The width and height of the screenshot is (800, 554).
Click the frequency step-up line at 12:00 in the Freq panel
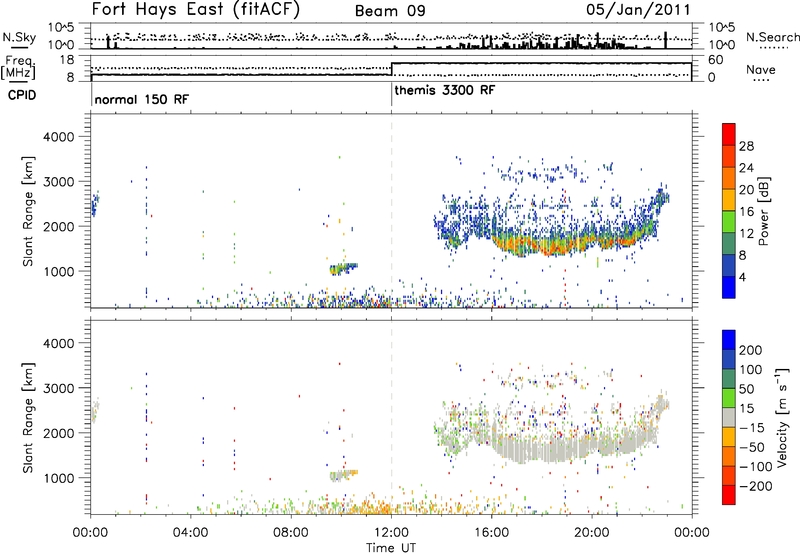pos(391,69)
